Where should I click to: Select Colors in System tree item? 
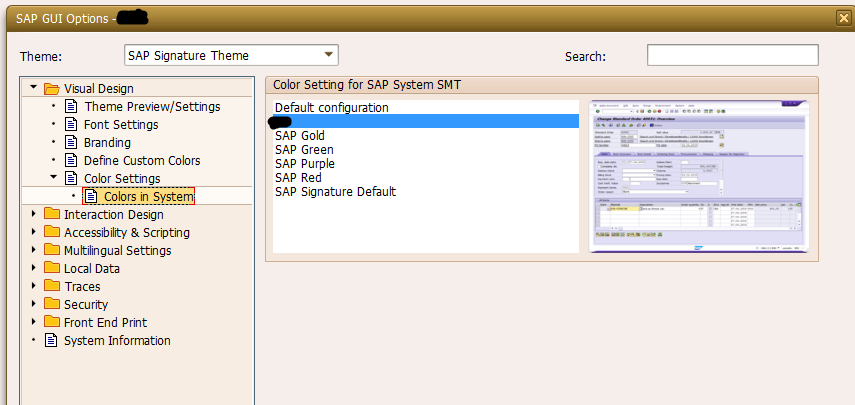point(148,197)
